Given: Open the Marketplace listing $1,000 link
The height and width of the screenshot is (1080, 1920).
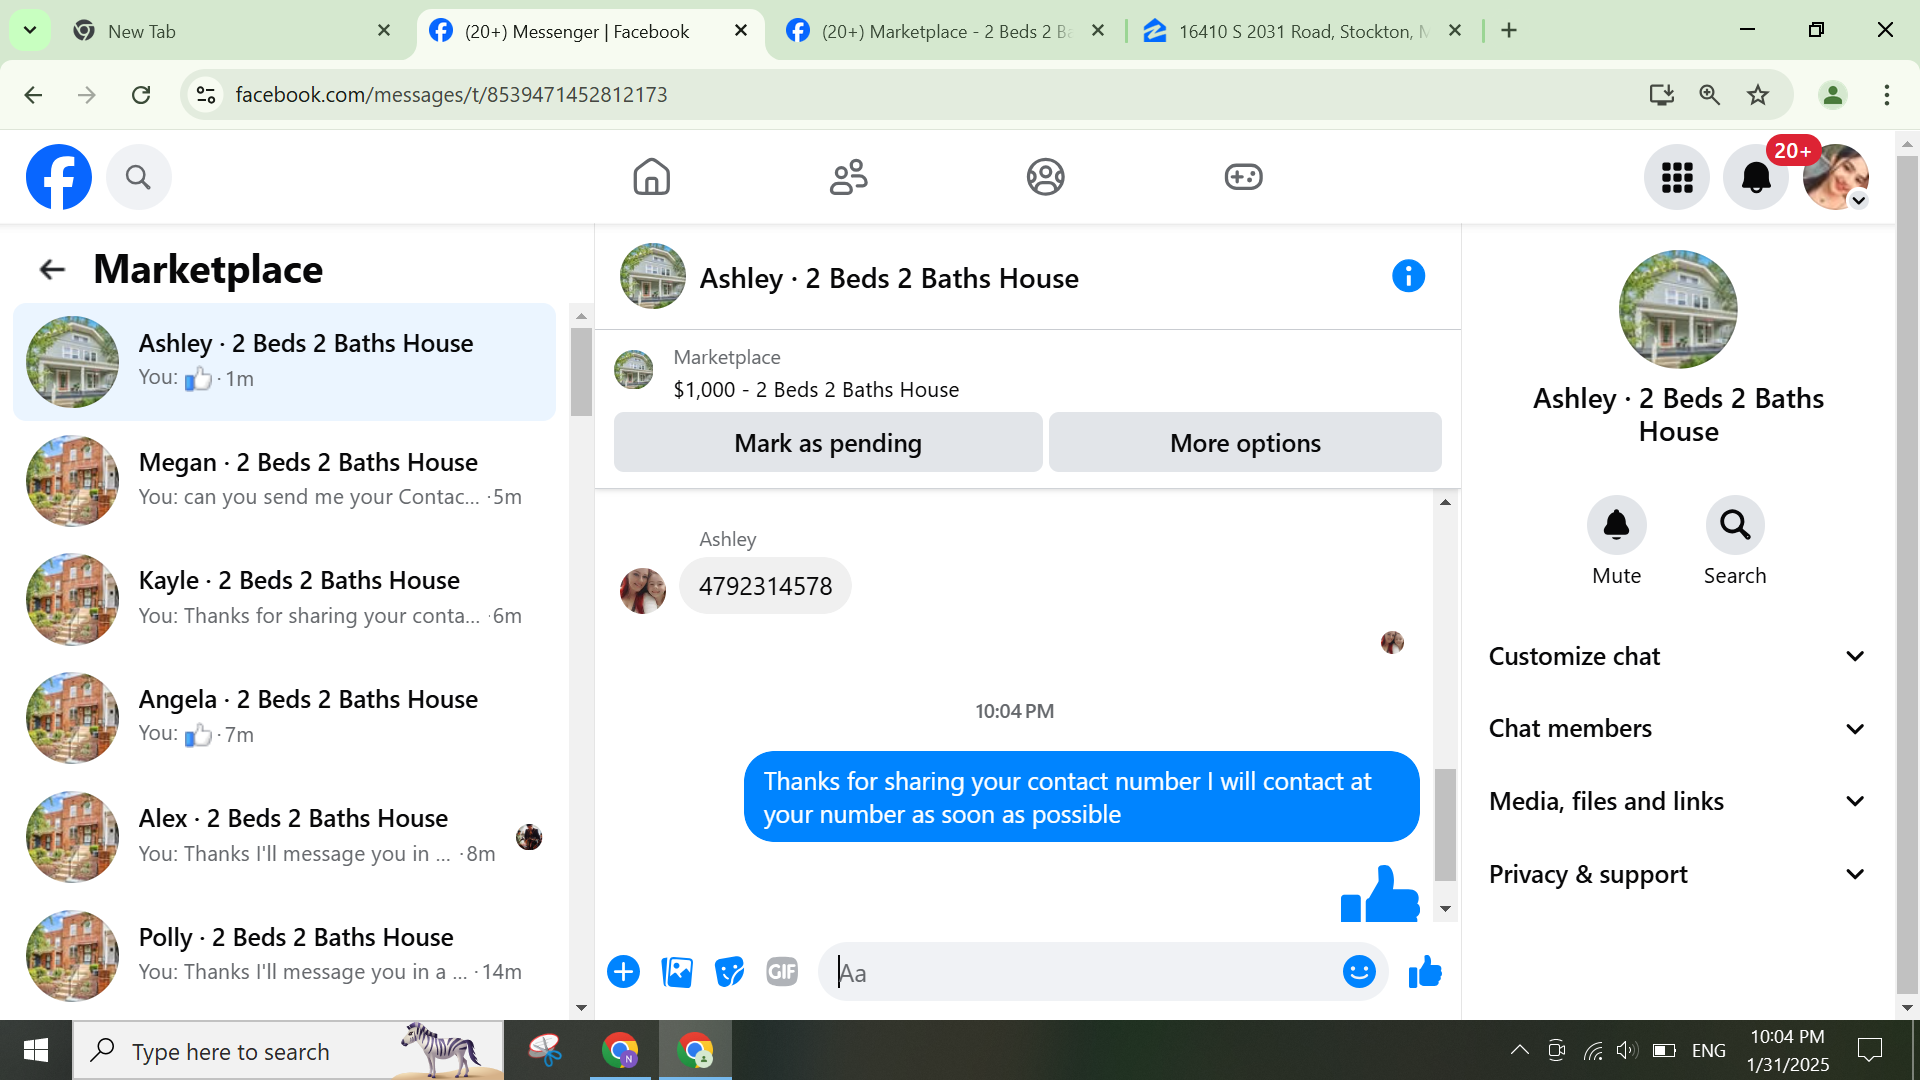Looking at the screenshot, I should coord(816,390).
